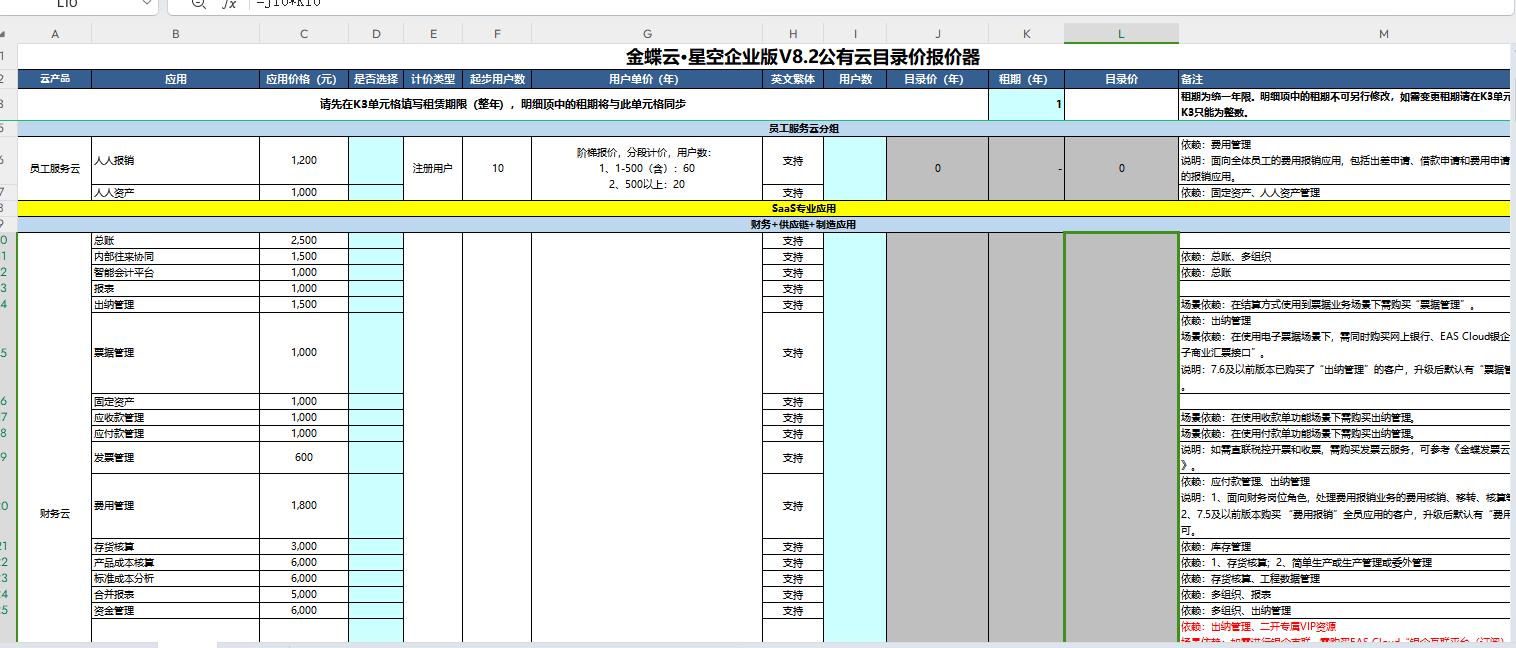This screenshot has width=1516, height=648.
Task: Select column L header
Action: point(1121,34)
